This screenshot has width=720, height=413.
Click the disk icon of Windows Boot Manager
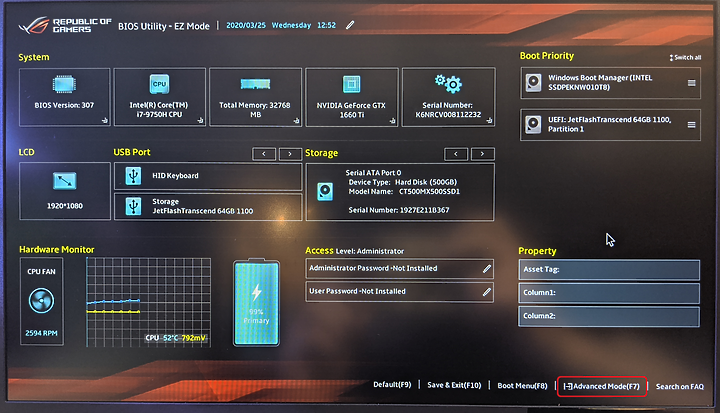tap(533, 83)
